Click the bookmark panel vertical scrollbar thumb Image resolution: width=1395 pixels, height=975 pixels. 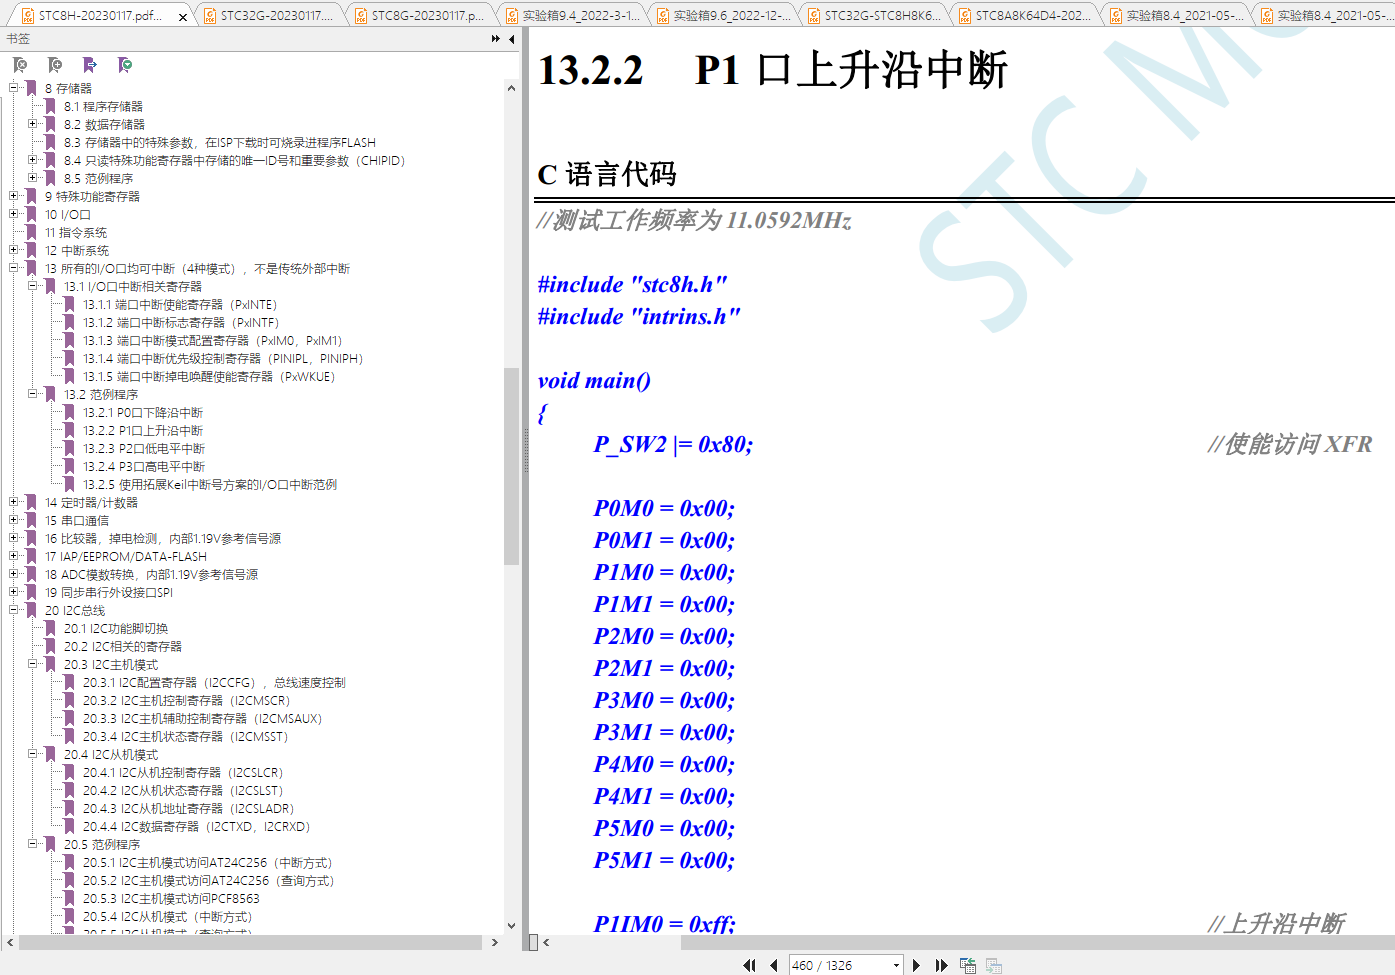click(511, 467)
